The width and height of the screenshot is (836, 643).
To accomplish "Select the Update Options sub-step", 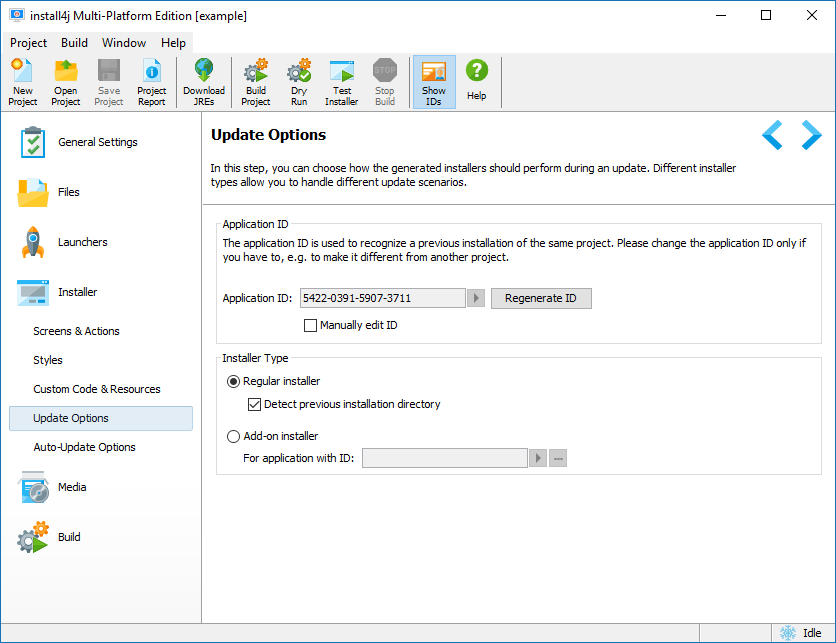I will tap(101, 419).
